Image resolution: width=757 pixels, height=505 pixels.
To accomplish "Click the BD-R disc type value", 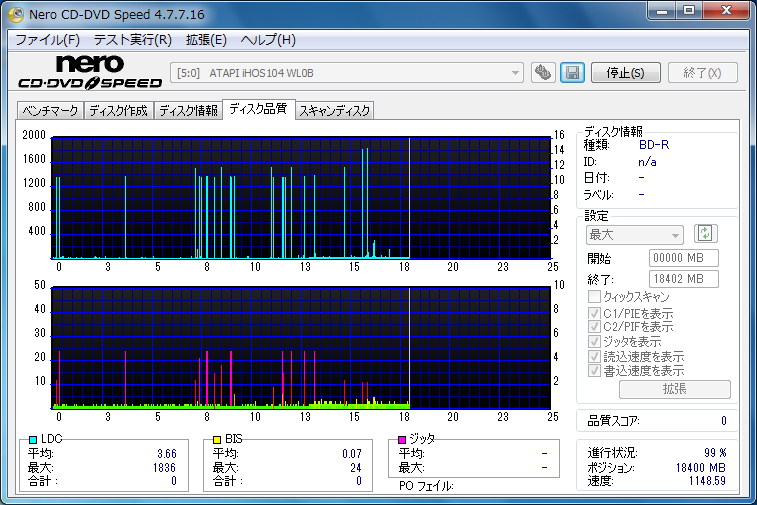I will click(x=654, y=145).
